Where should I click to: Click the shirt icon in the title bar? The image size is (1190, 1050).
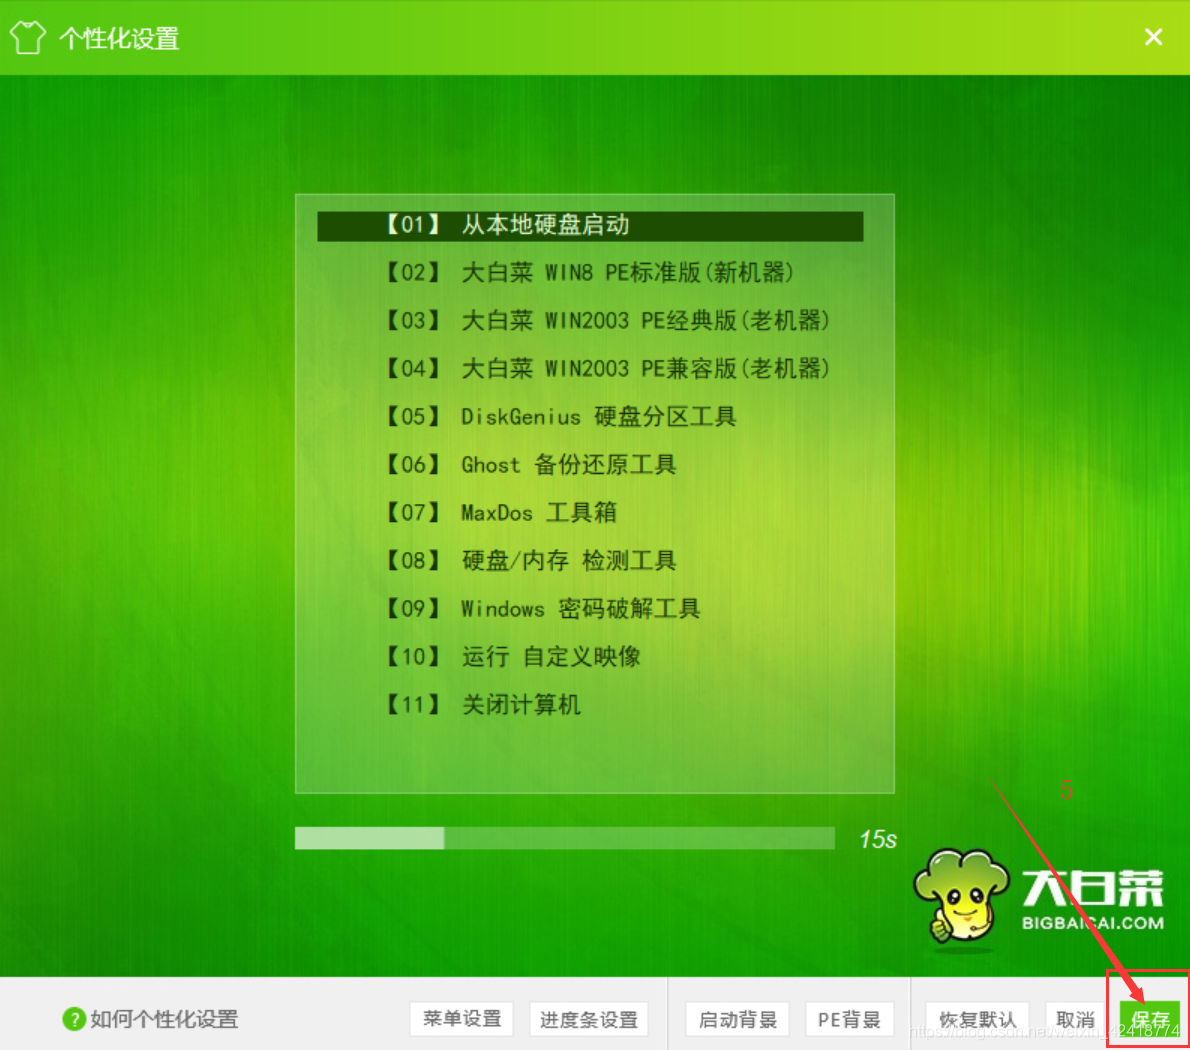27,36
